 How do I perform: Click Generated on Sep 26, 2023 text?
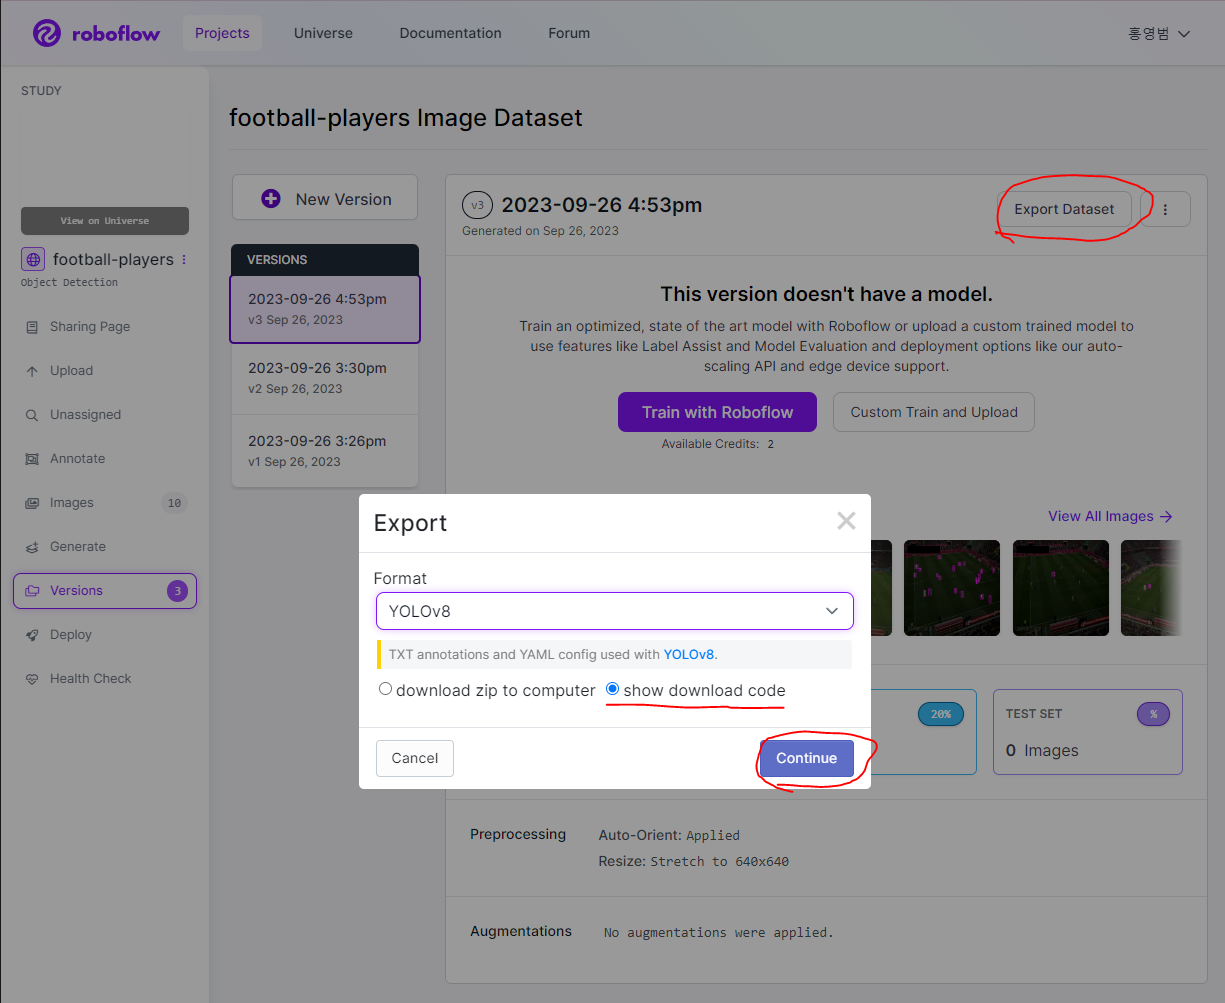pyautogui.click(x=540, y=231)
